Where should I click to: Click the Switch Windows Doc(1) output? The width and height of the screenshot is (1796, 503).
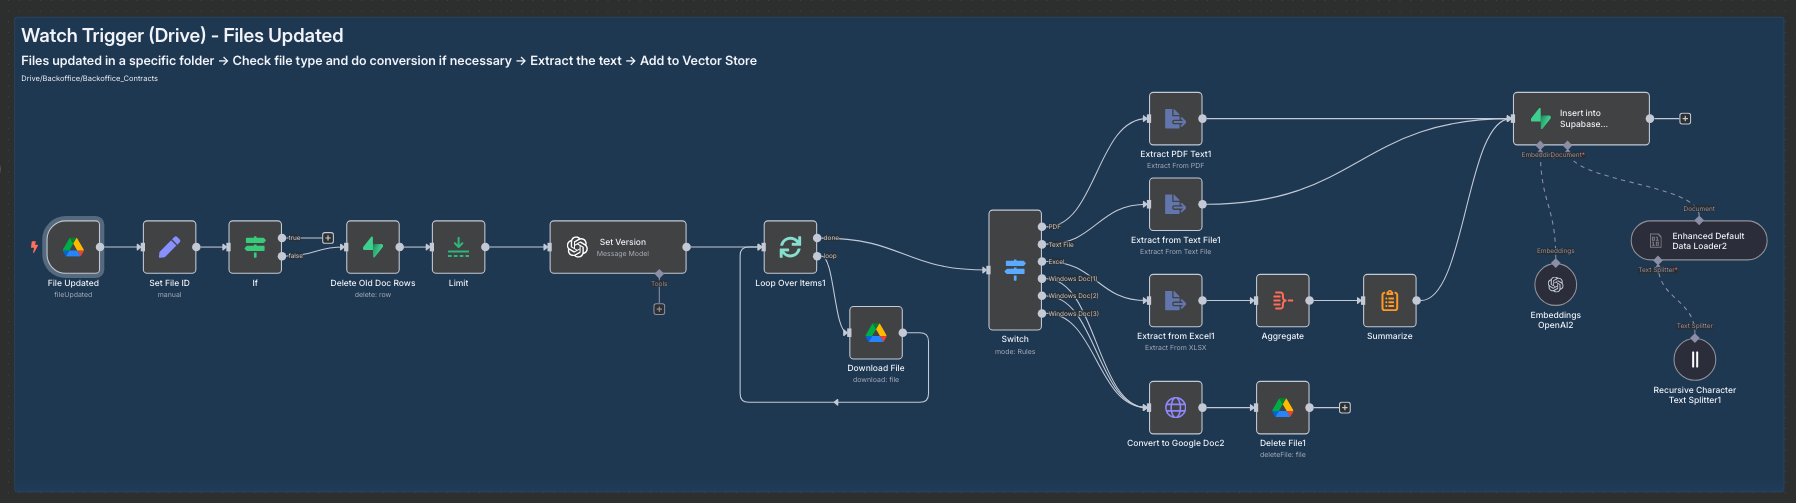[1042, 279]
